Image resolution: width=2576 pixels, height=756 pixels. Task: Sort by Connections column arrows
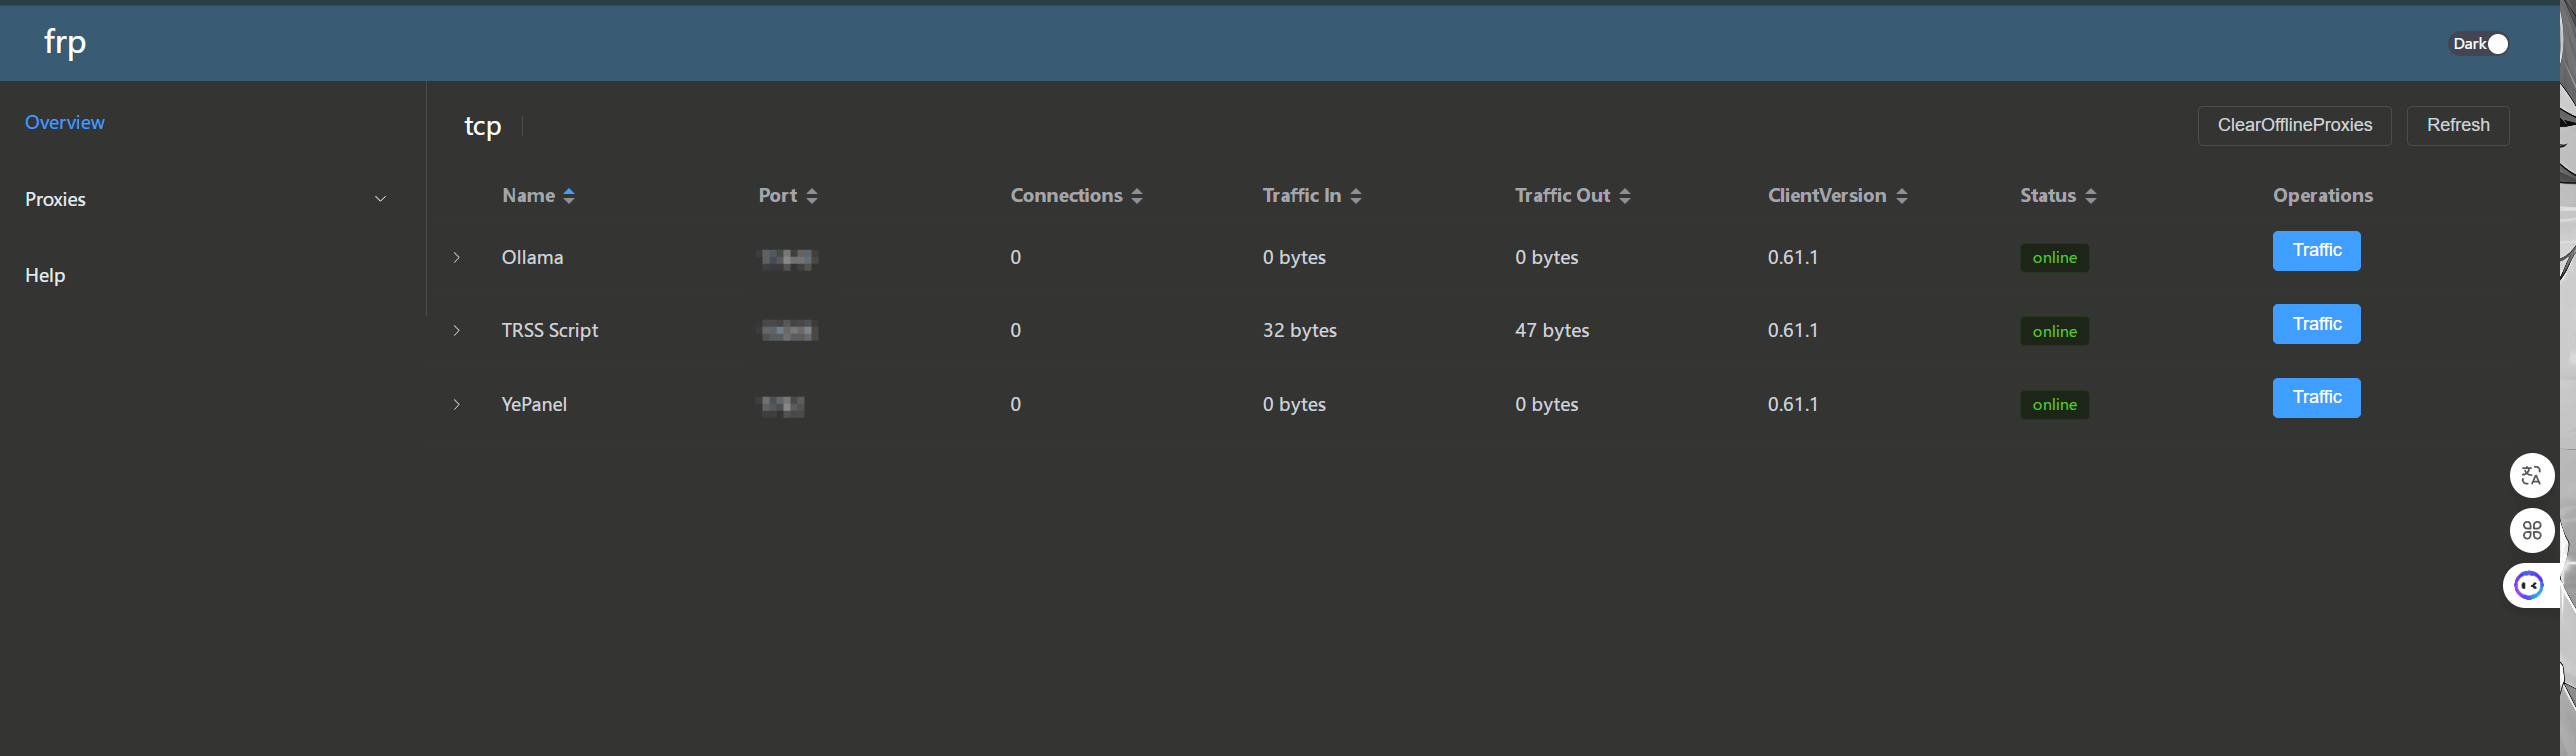tap(1137, 196)
